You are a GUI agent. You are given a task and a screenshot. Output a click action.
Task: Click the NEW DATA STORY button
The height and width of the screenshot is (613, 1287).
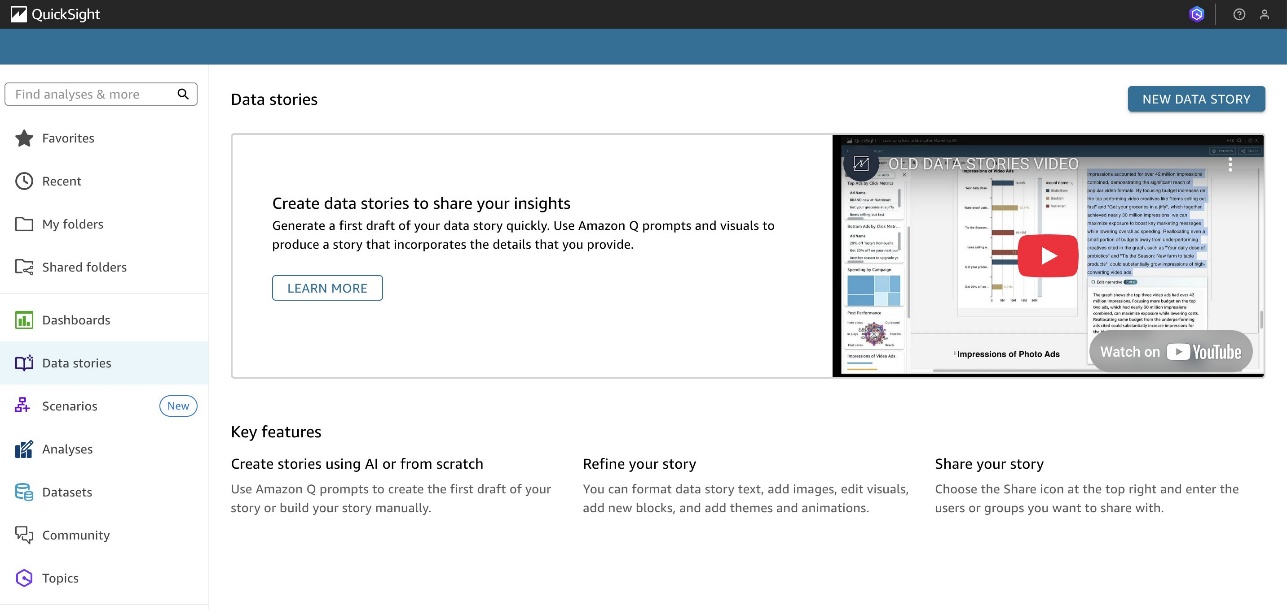[x=1196, y=99]
